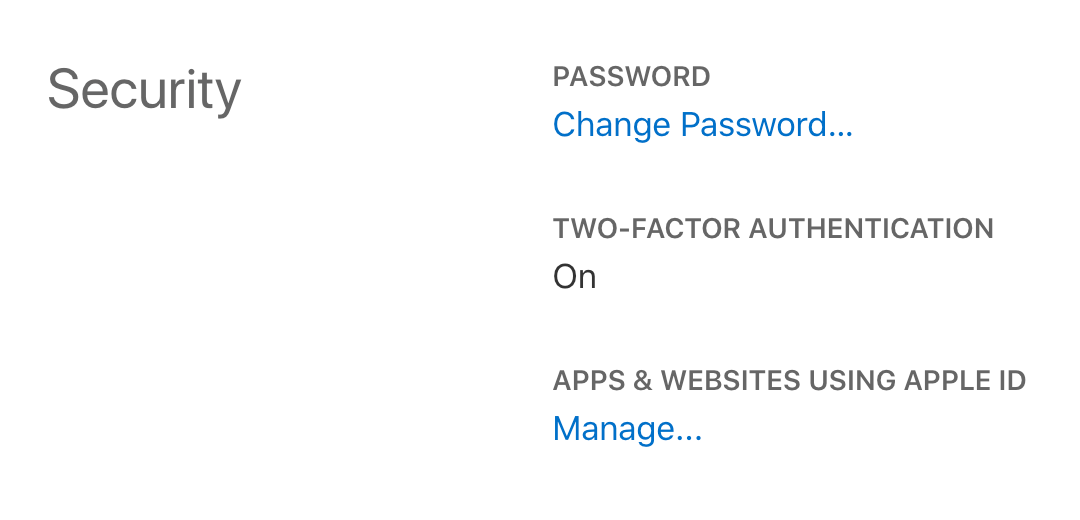Click the Change Password... link under PASSWORD

(702, 125)
